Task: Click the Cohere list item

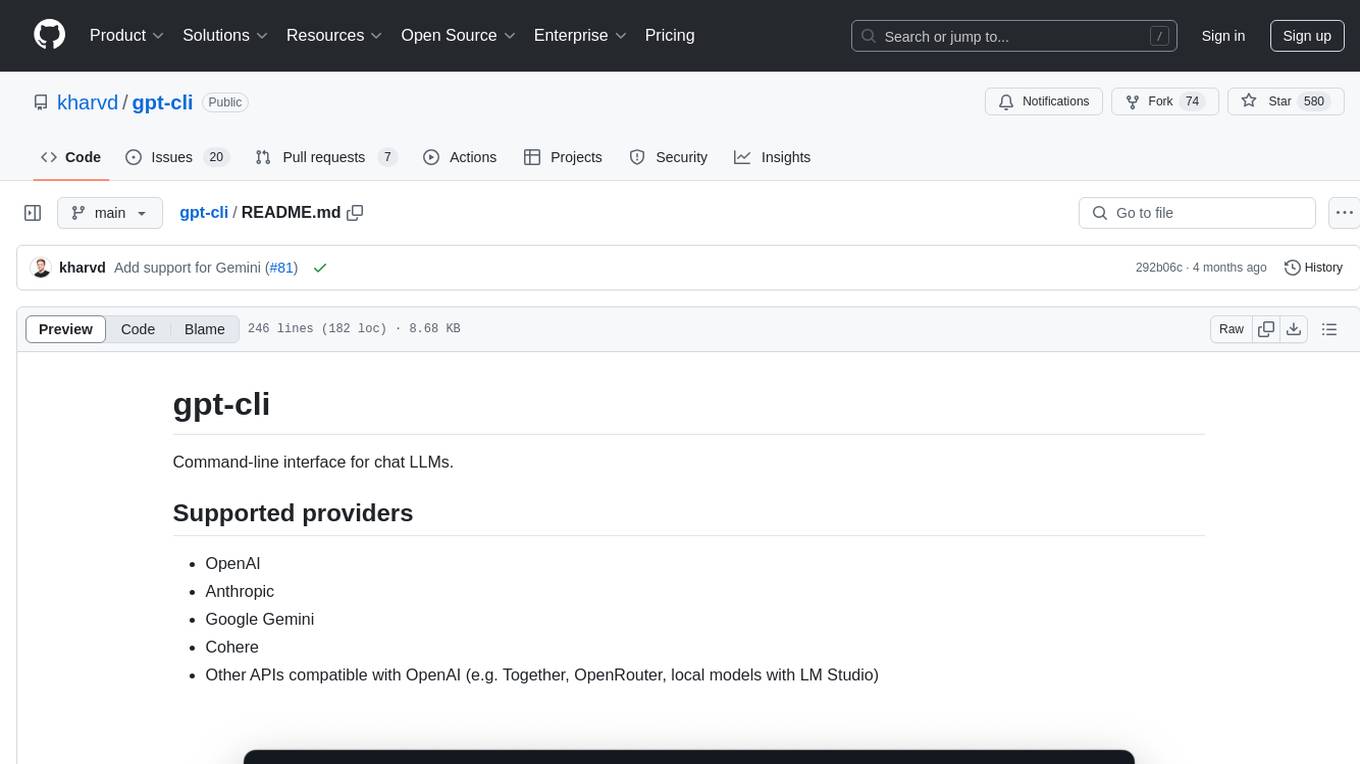Action: click(x=232, y=647)
